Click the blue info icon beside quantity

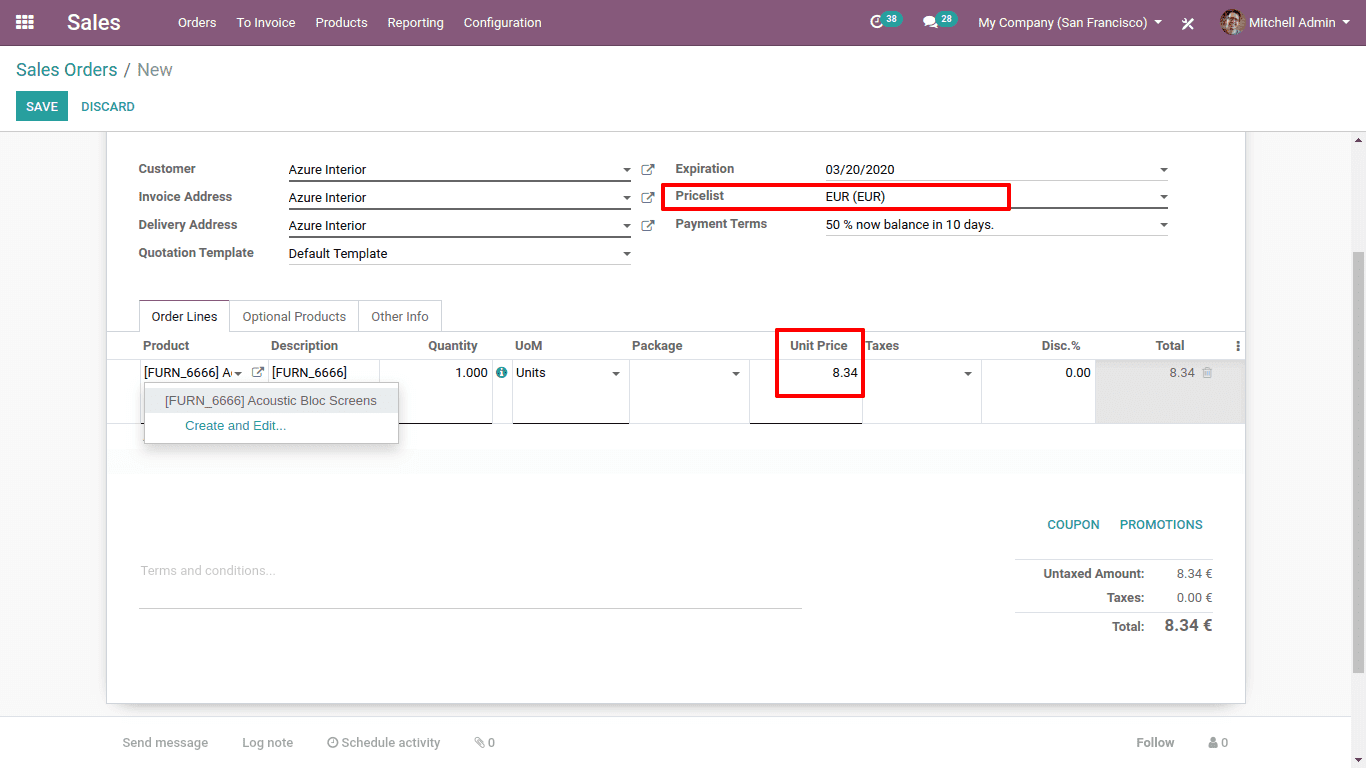pyautogui.click(x=502, y=372)
